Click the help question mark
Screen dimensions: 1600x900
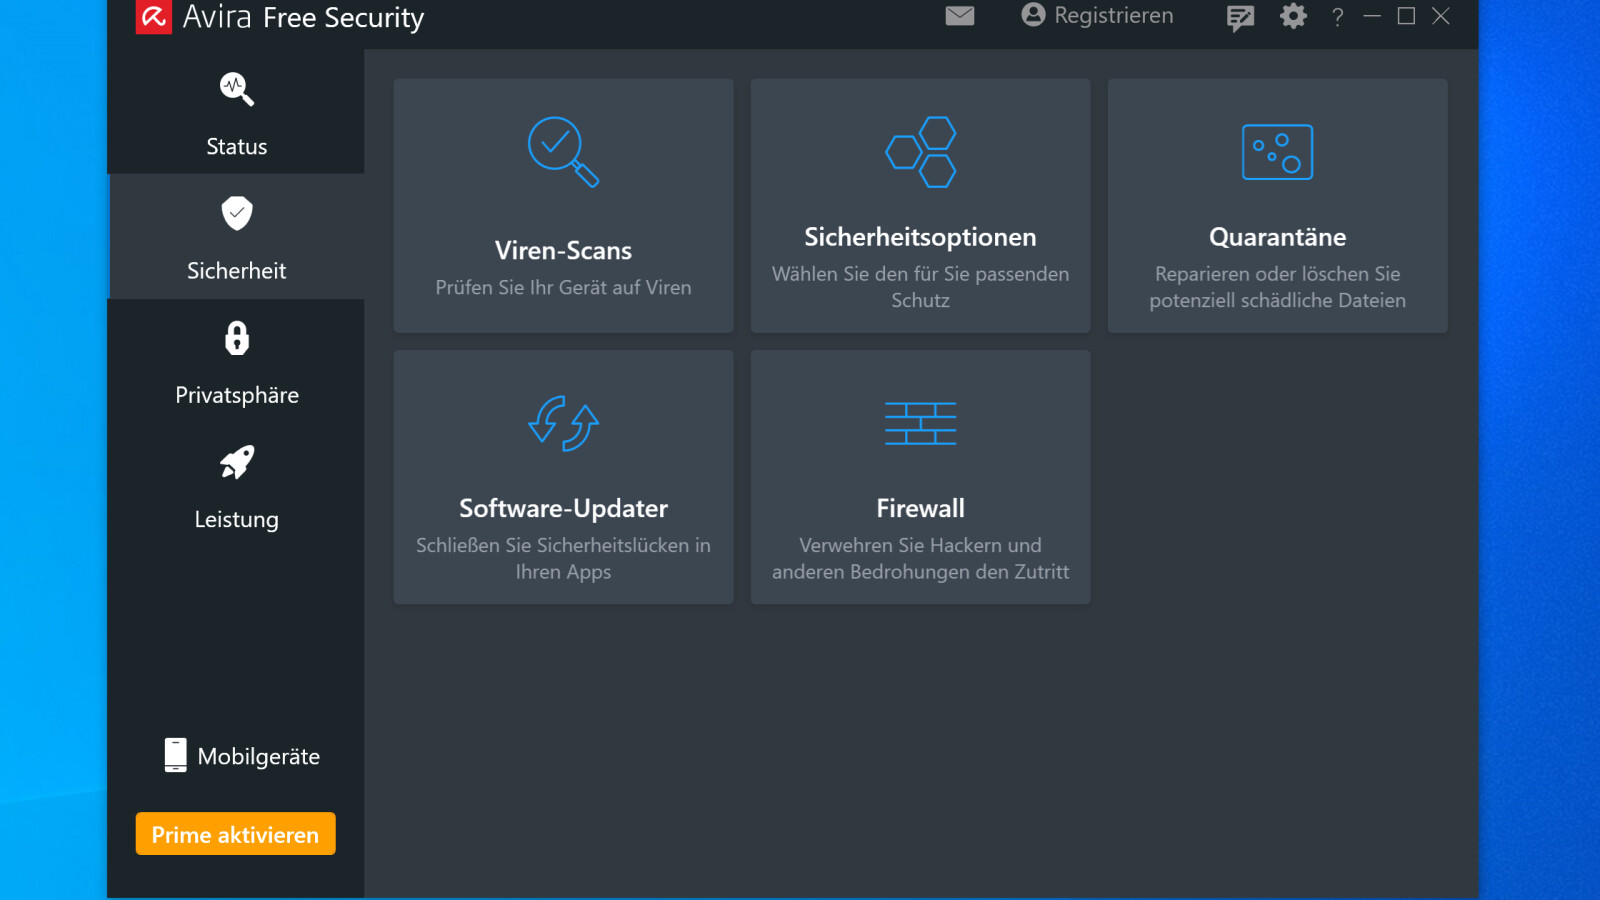pyautogui.click(x=1337, y=16)
